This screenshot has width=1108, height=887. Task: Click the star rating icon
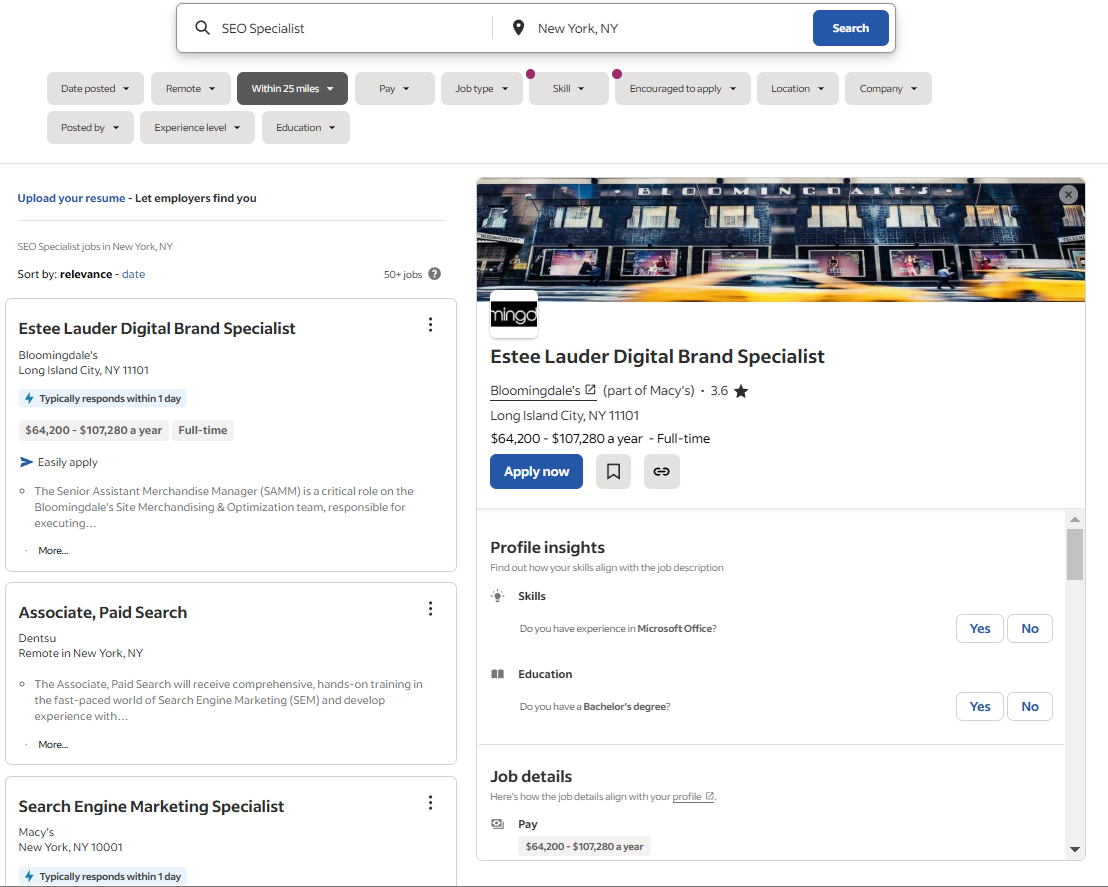[x=741, y=391]
